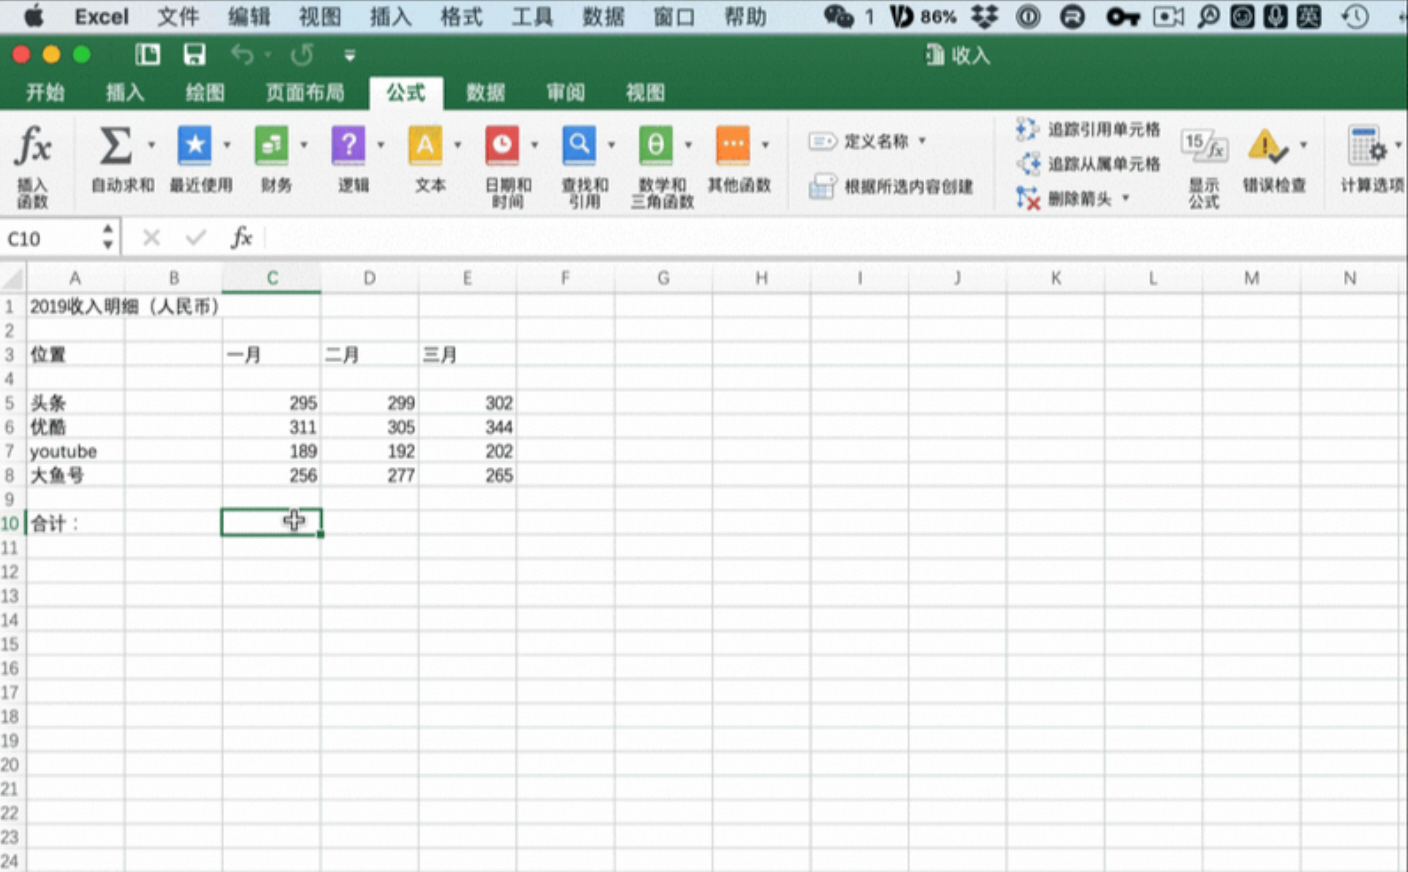Open the Text functions icon
The height and width of the screenshot is (872, 1408).
[425, 146]
